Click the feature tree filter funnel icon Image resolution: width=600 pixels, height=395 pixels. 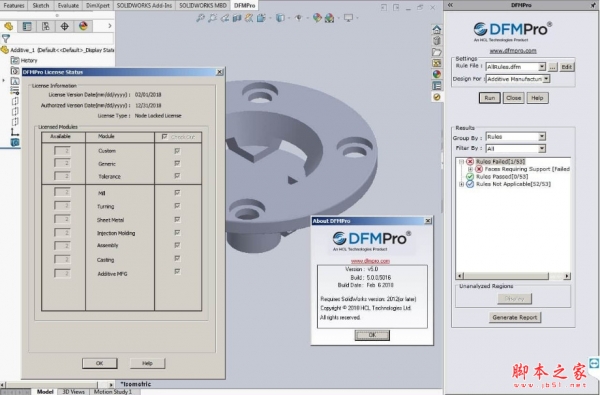point(5,38)
